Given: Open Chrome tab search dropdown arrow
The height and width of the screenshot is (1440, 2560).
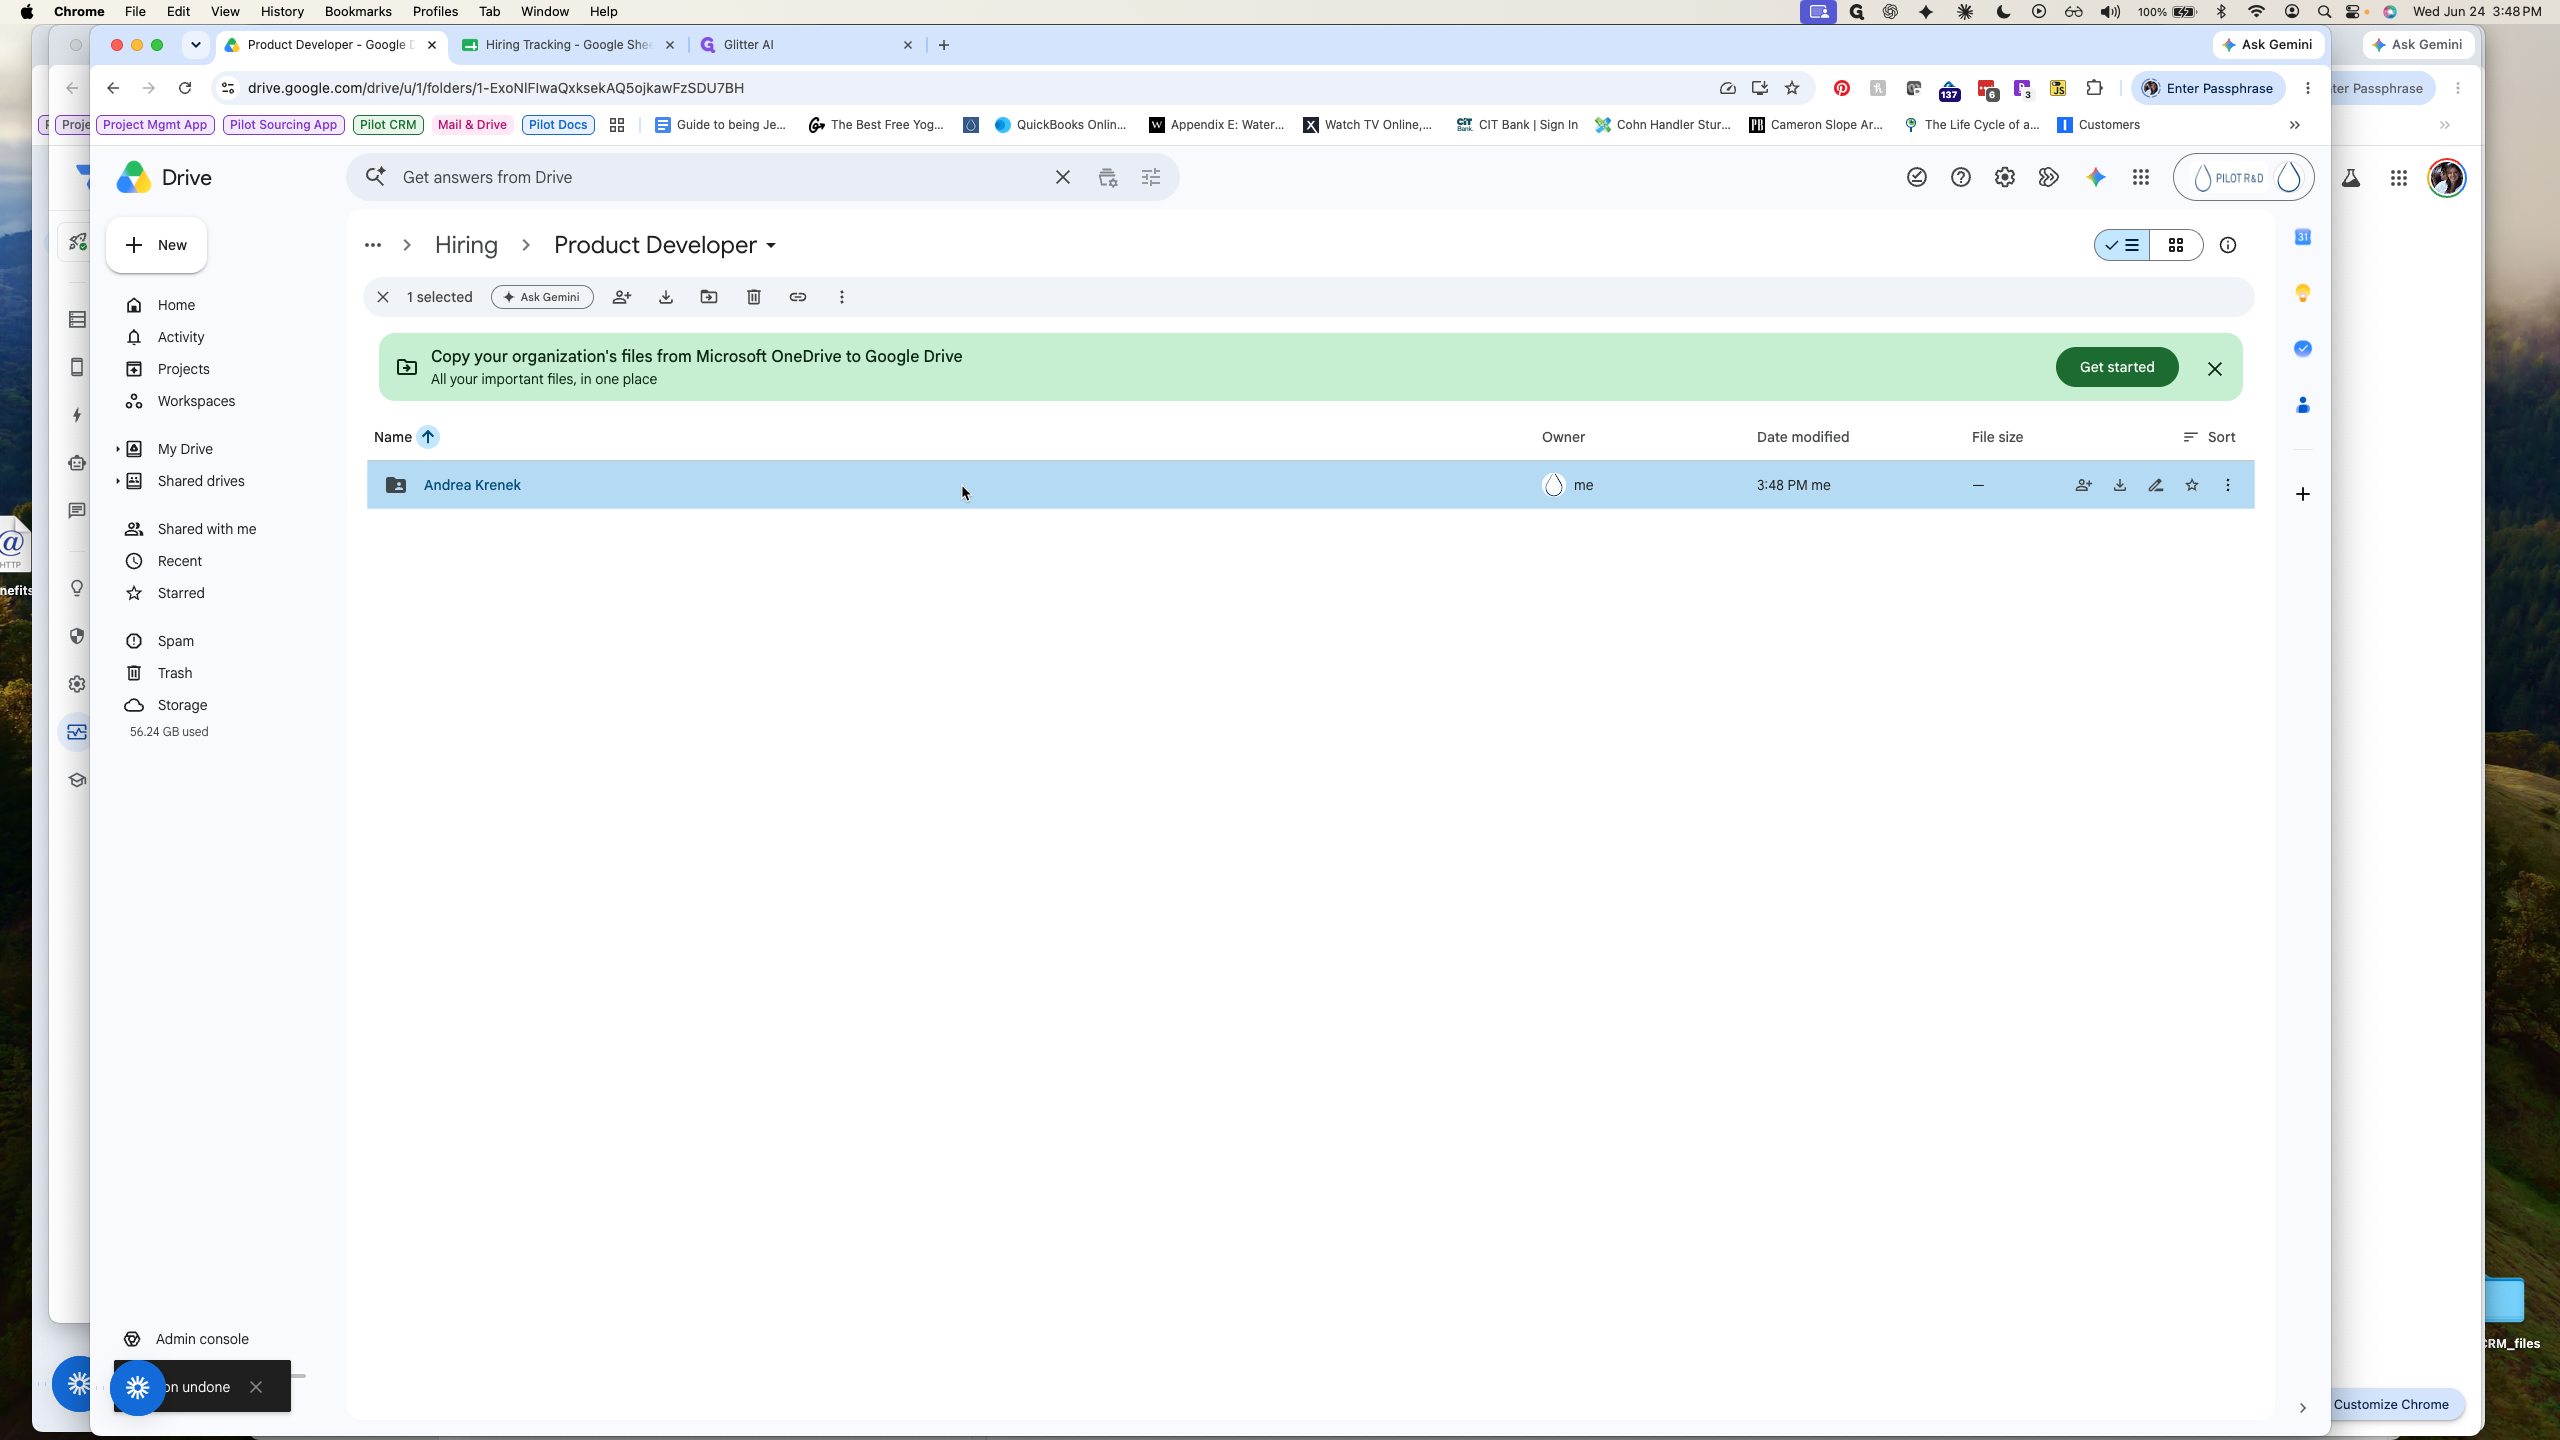Looking at the screenshot, I should 196,45.
